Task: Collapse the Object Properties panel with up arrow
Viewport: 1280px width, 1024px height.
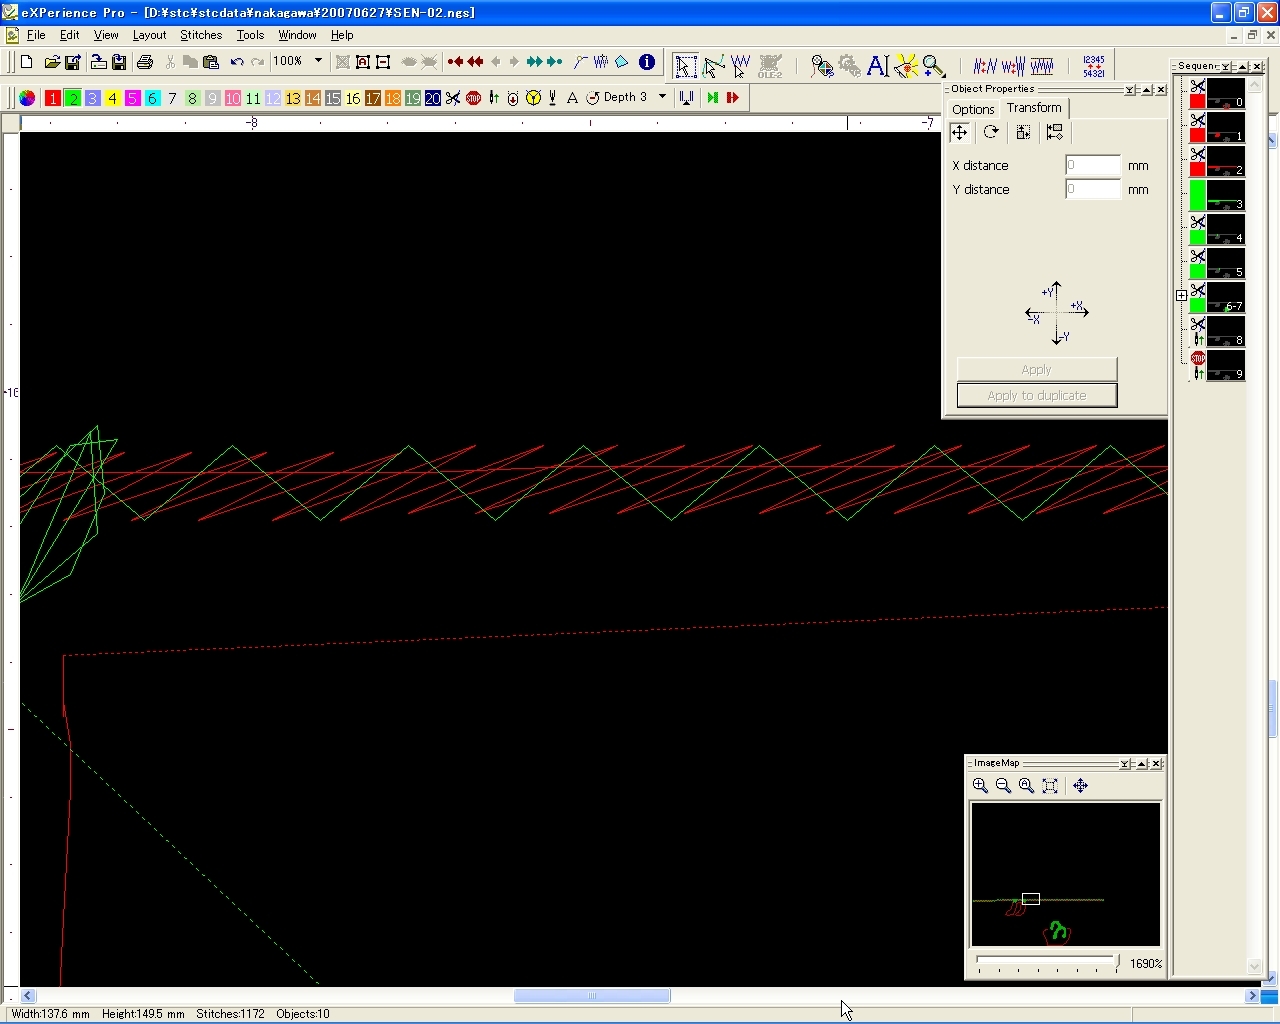Action: pyautogui.click(x=1146, y=90)
